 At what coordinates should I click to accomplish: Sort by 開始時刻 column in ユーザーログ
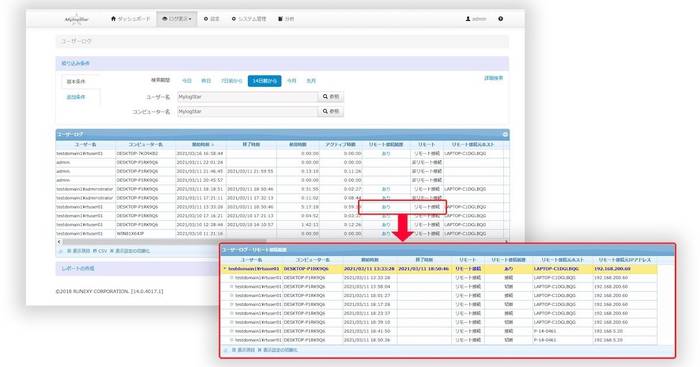(202, 145)
